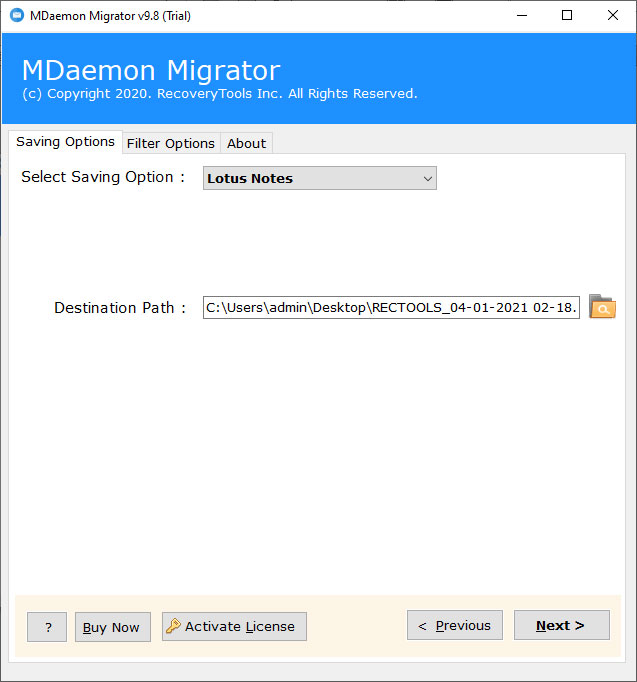Select the Saving Options tab

click(66, 142)
